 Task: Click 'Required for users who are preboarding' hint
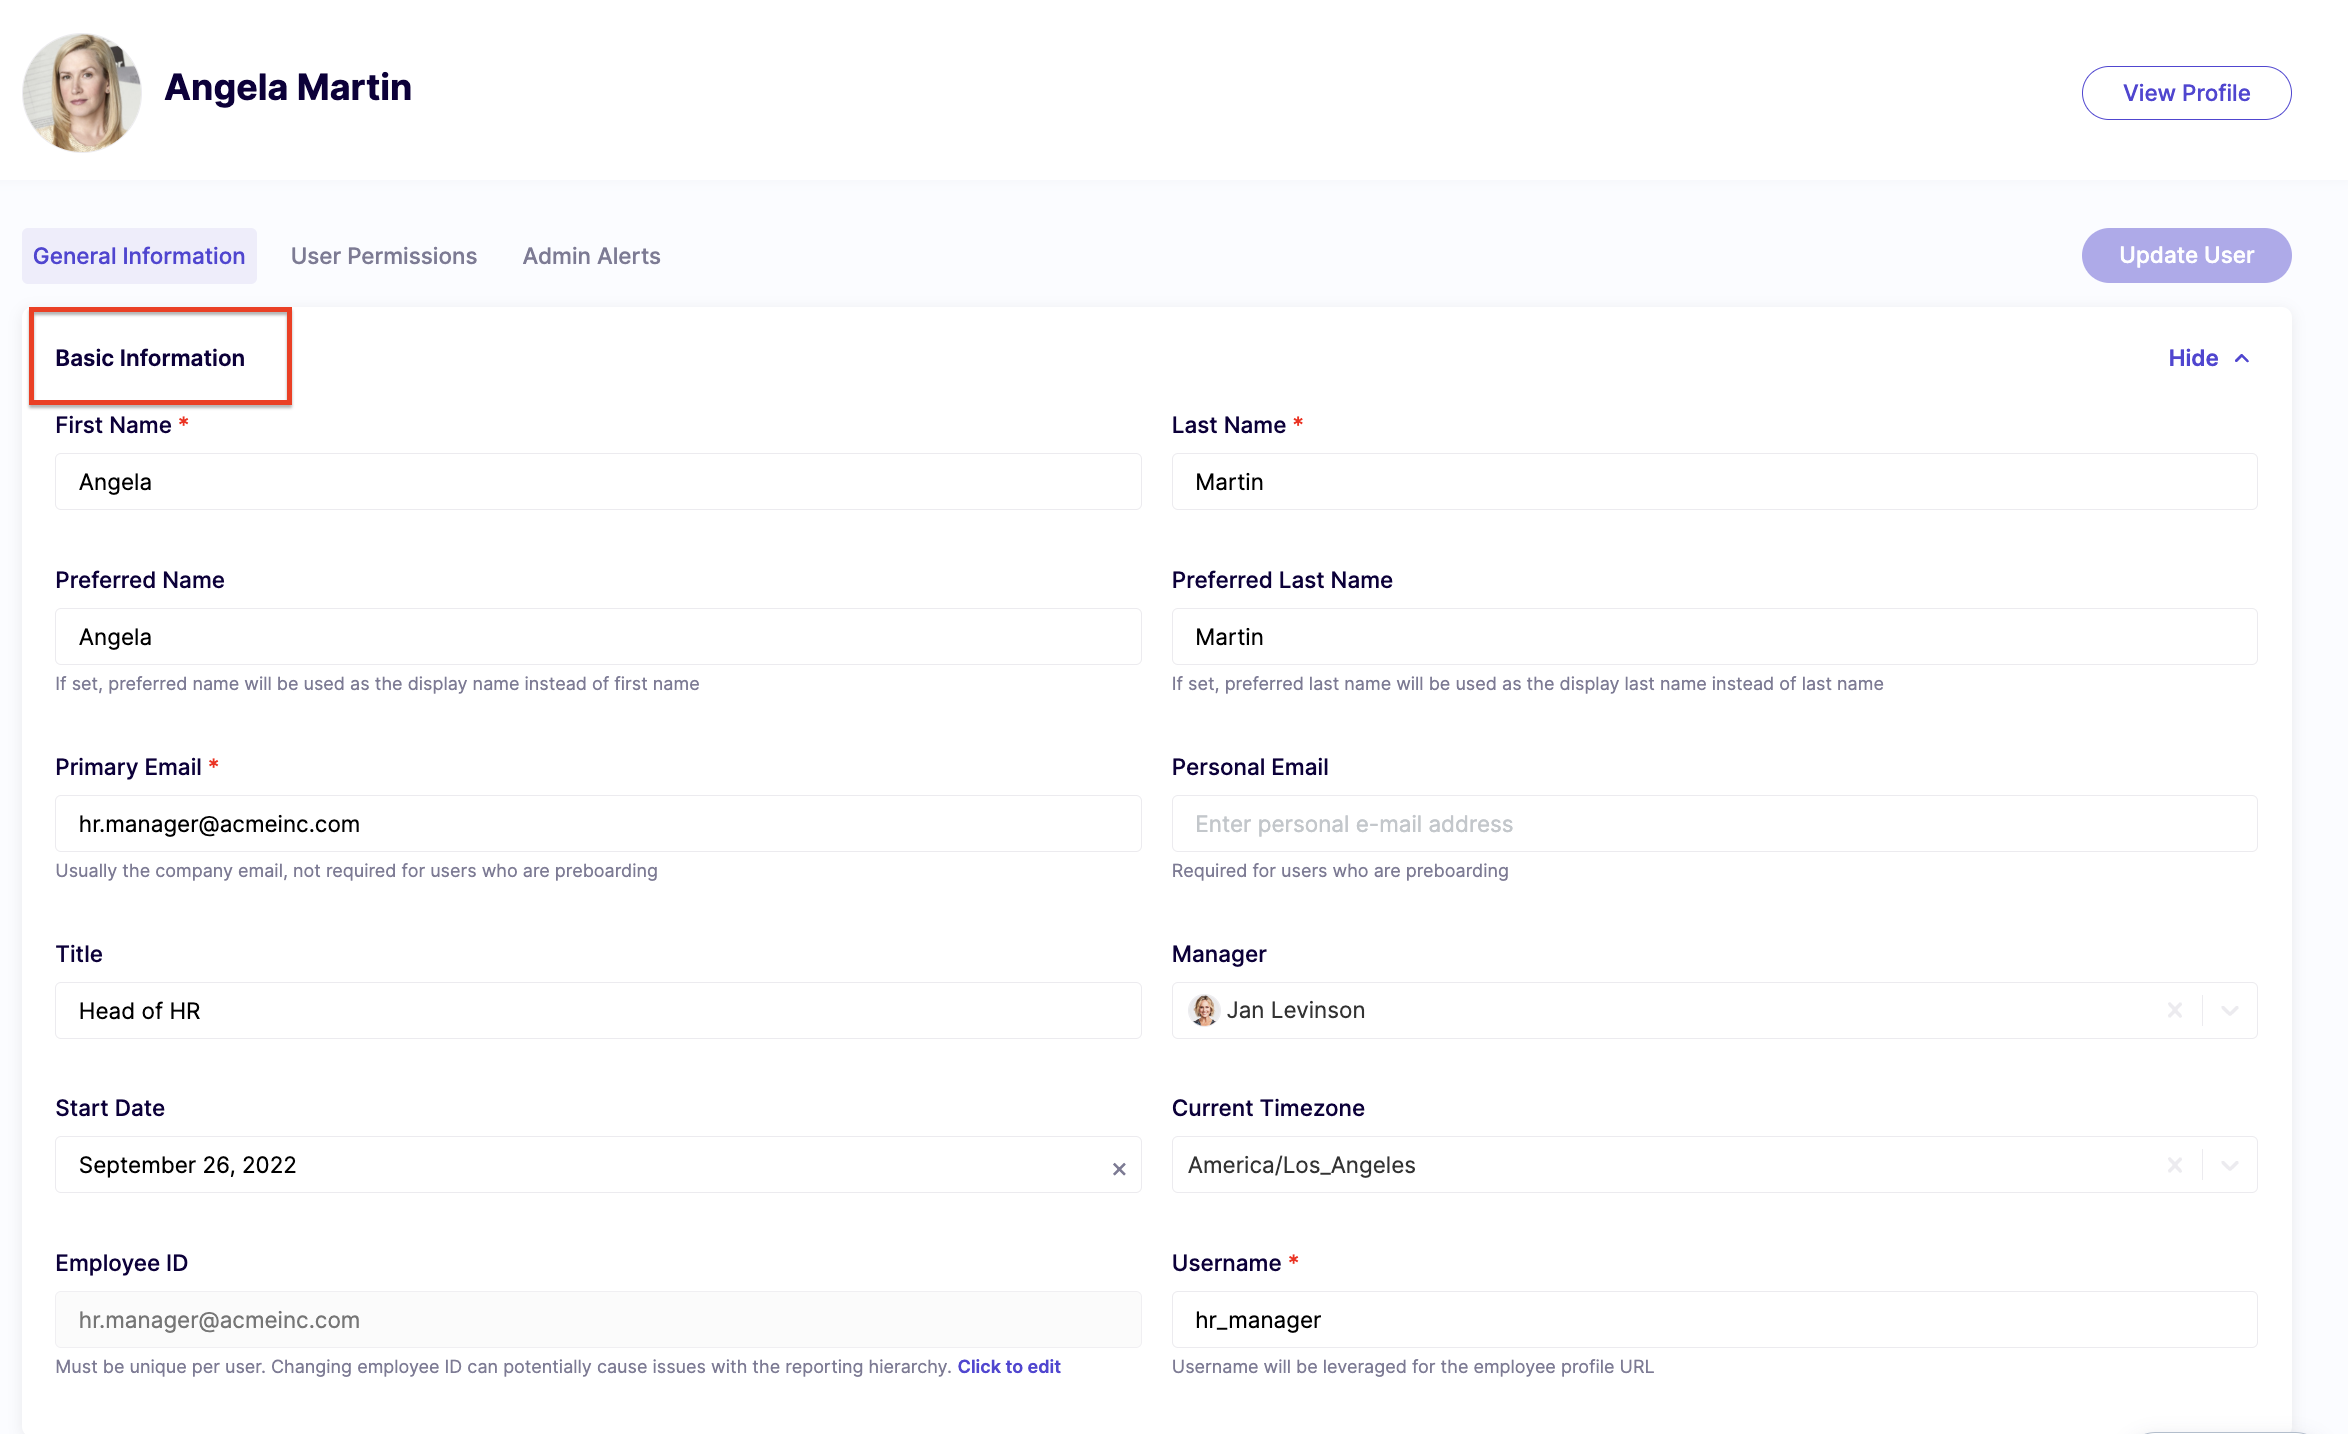1340,871
